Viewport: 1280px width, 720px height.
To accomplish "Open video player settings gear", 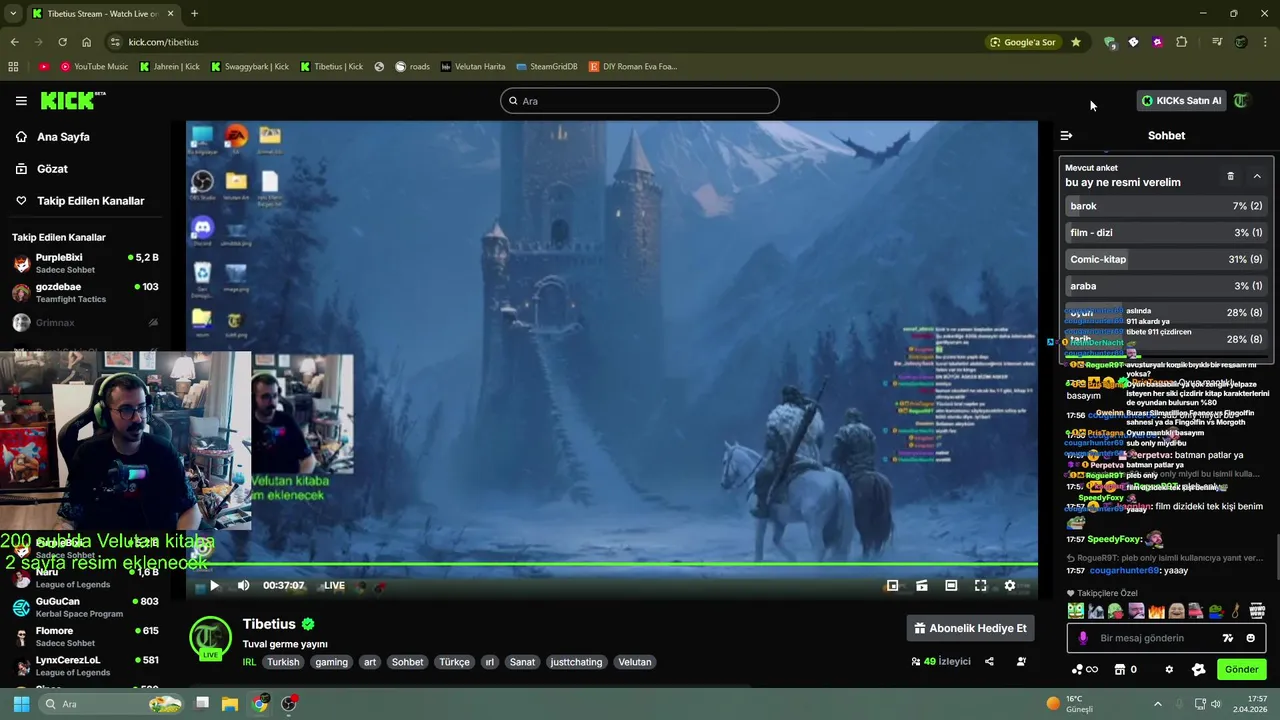I will tap(1010, 586).
